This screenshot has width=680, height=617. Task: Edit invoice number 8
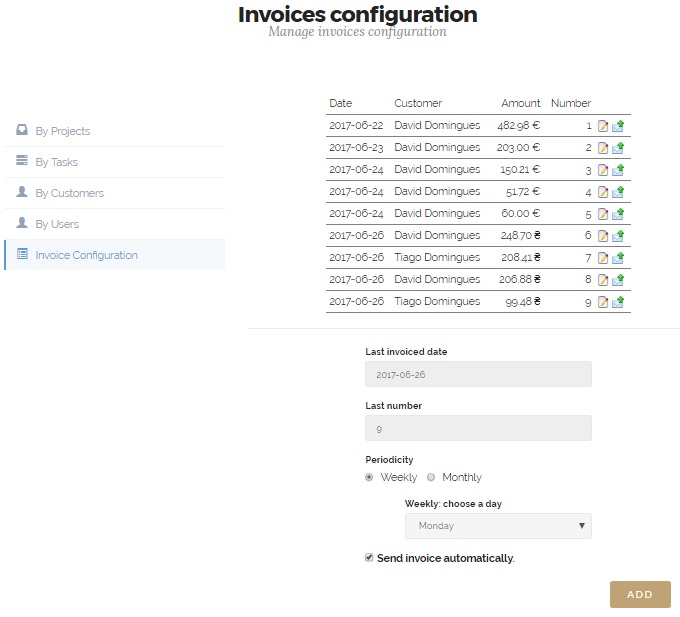click(603, 280)
